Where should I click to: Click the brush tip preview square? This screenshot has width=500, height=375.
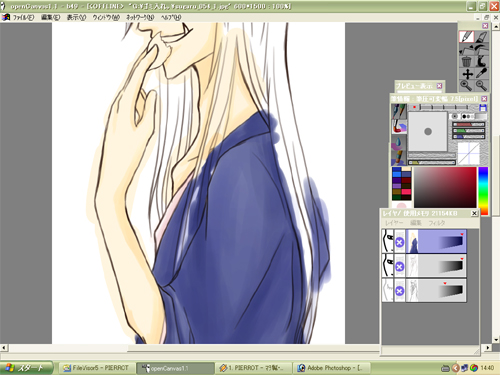(x=428, y=131)
